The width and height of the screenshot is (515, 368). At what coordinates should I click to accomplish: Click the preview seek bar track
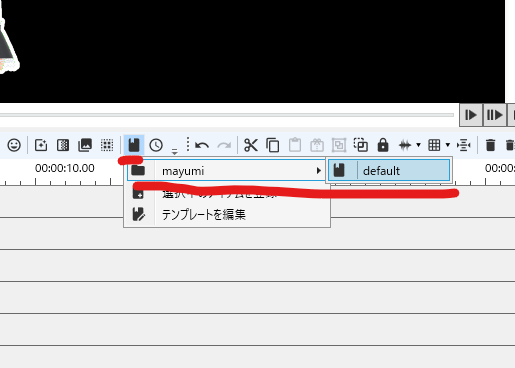(x=227, y=115)
